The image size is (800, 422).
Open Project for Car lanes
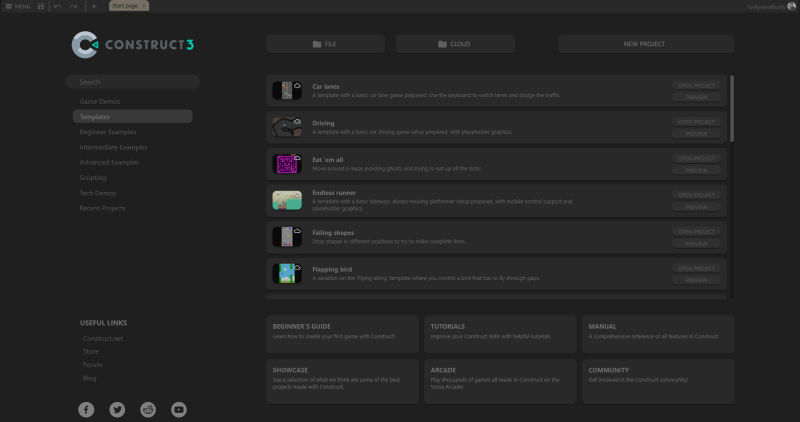coord(696,85)
